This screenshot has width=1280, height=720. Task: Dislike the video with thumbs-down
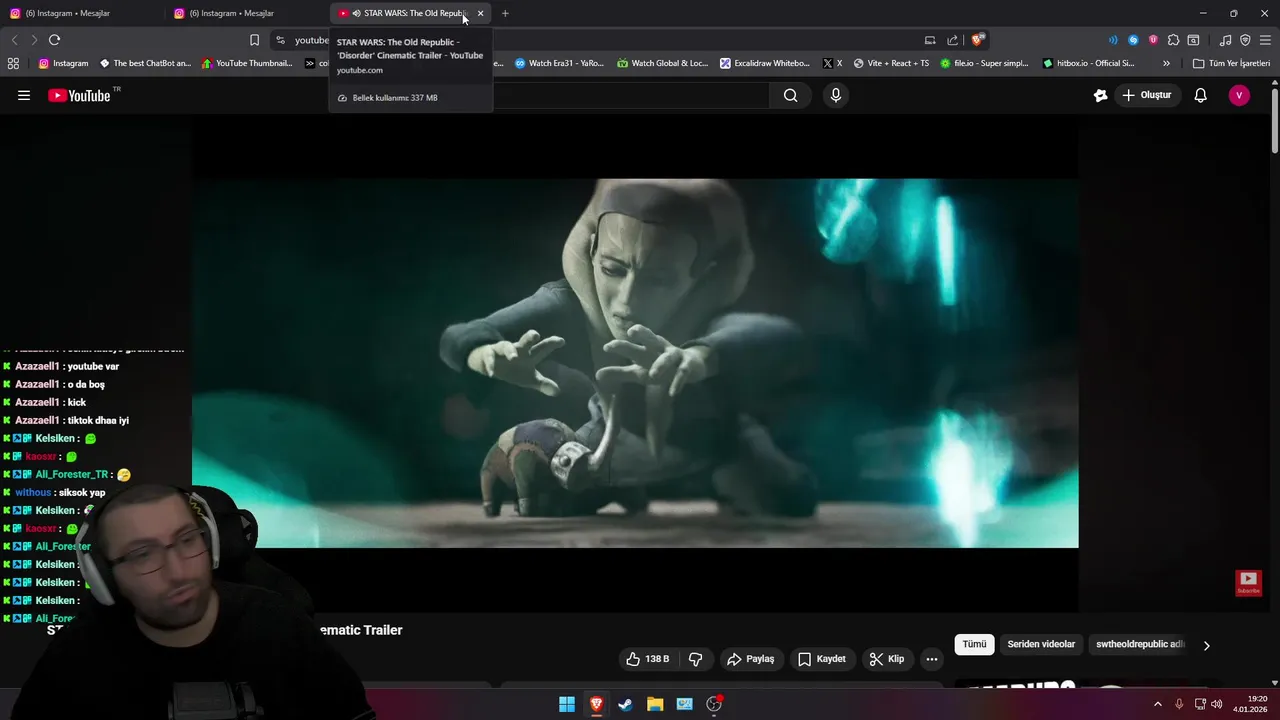(x=695, y=659)
